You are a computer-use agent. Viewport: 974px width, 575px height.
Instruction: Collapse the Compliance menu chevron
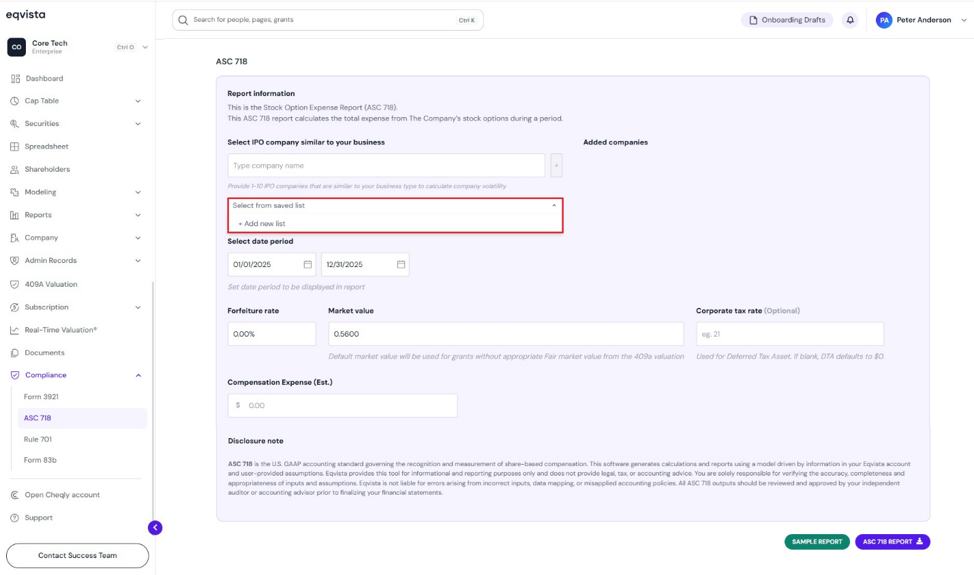pyautogui.click(x=138, y=375)
